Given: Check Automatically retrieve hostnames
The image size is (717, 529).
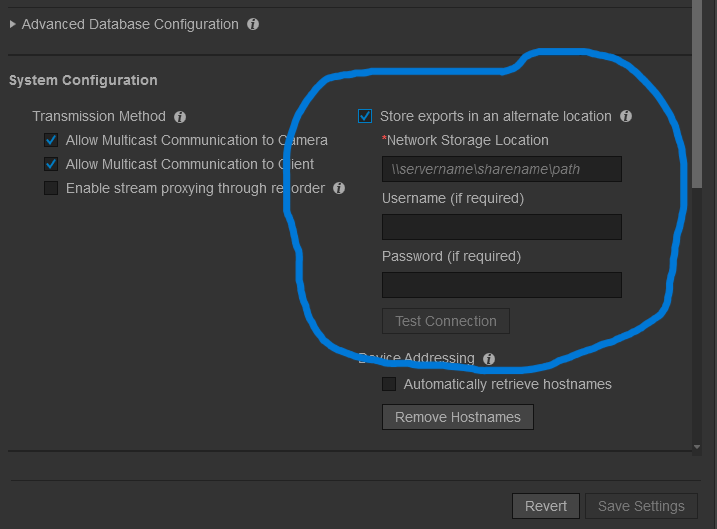Looking at the screenshot, I should [x=389, y=384].
